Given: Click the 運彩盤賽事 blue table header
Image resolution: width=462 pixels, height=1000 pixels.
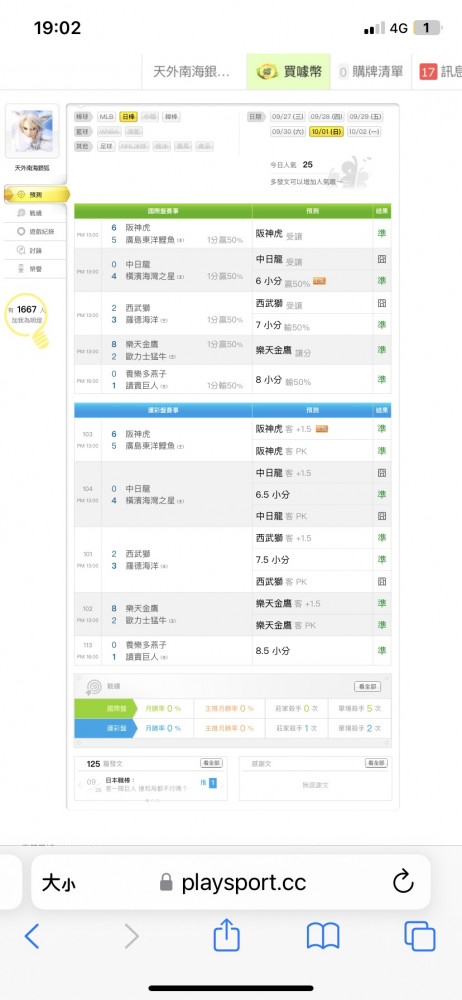Looking at the screenshot, I should (163, 410).
